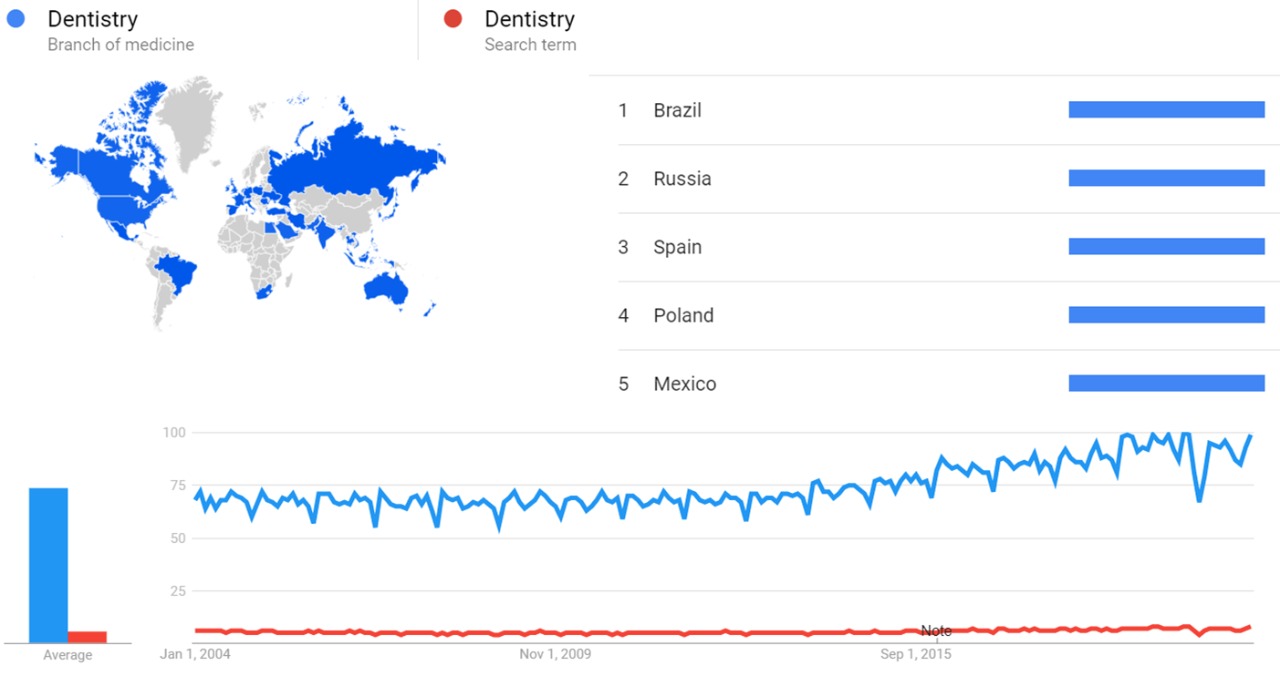The image size is (1280, 676).
Task: Select the Dentistry Search term entry
Action: pos(530,30)
